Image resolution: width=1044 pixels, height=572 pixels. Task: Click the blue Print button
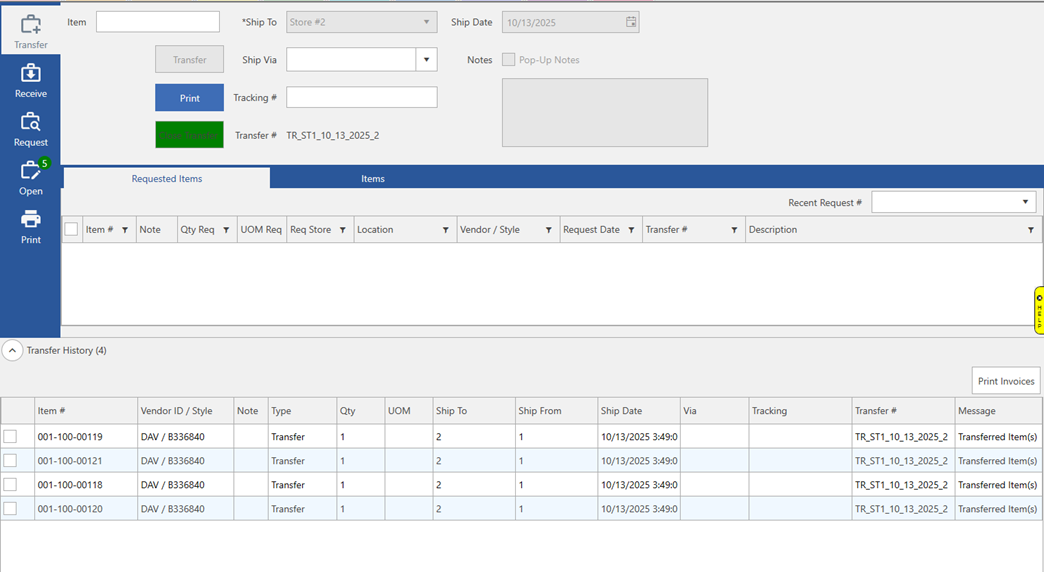click(189, 98)
